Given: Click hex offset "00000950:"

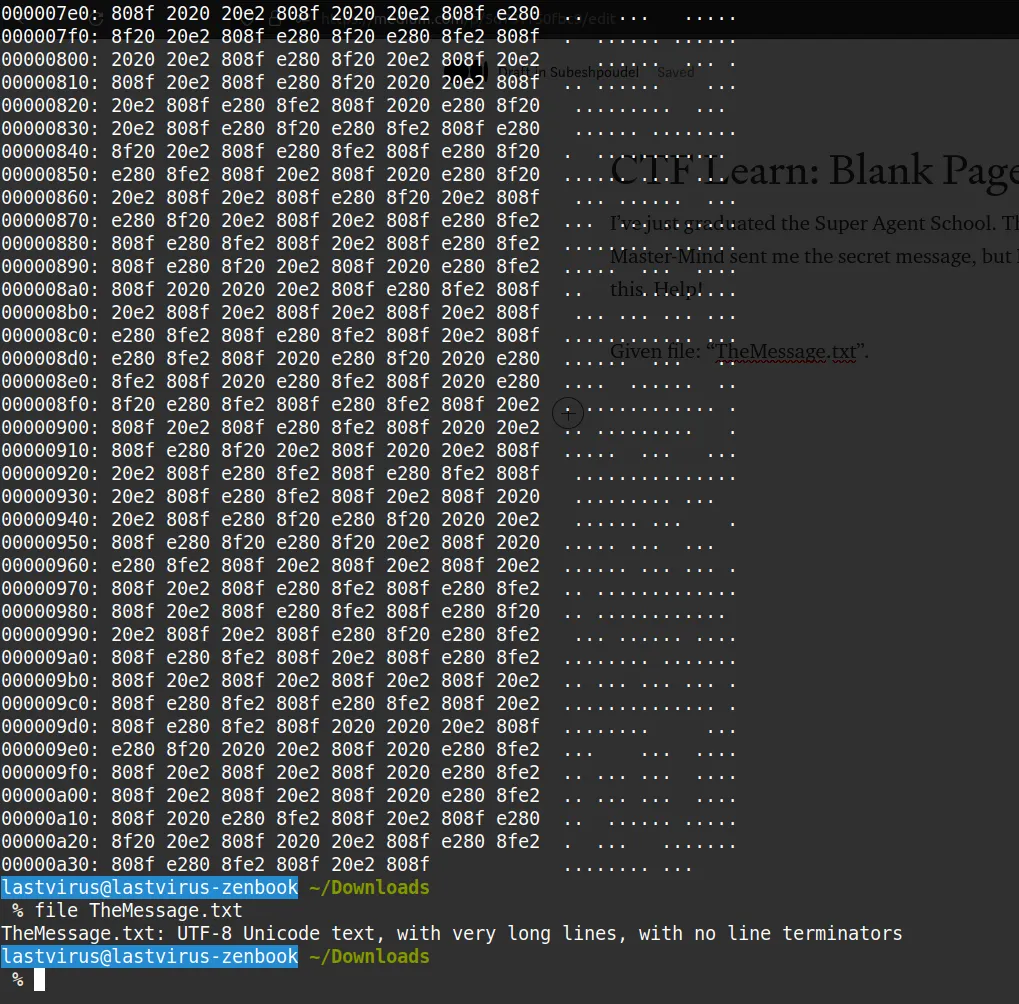Looking at the screenshot, I should click(x=50, y=542).
